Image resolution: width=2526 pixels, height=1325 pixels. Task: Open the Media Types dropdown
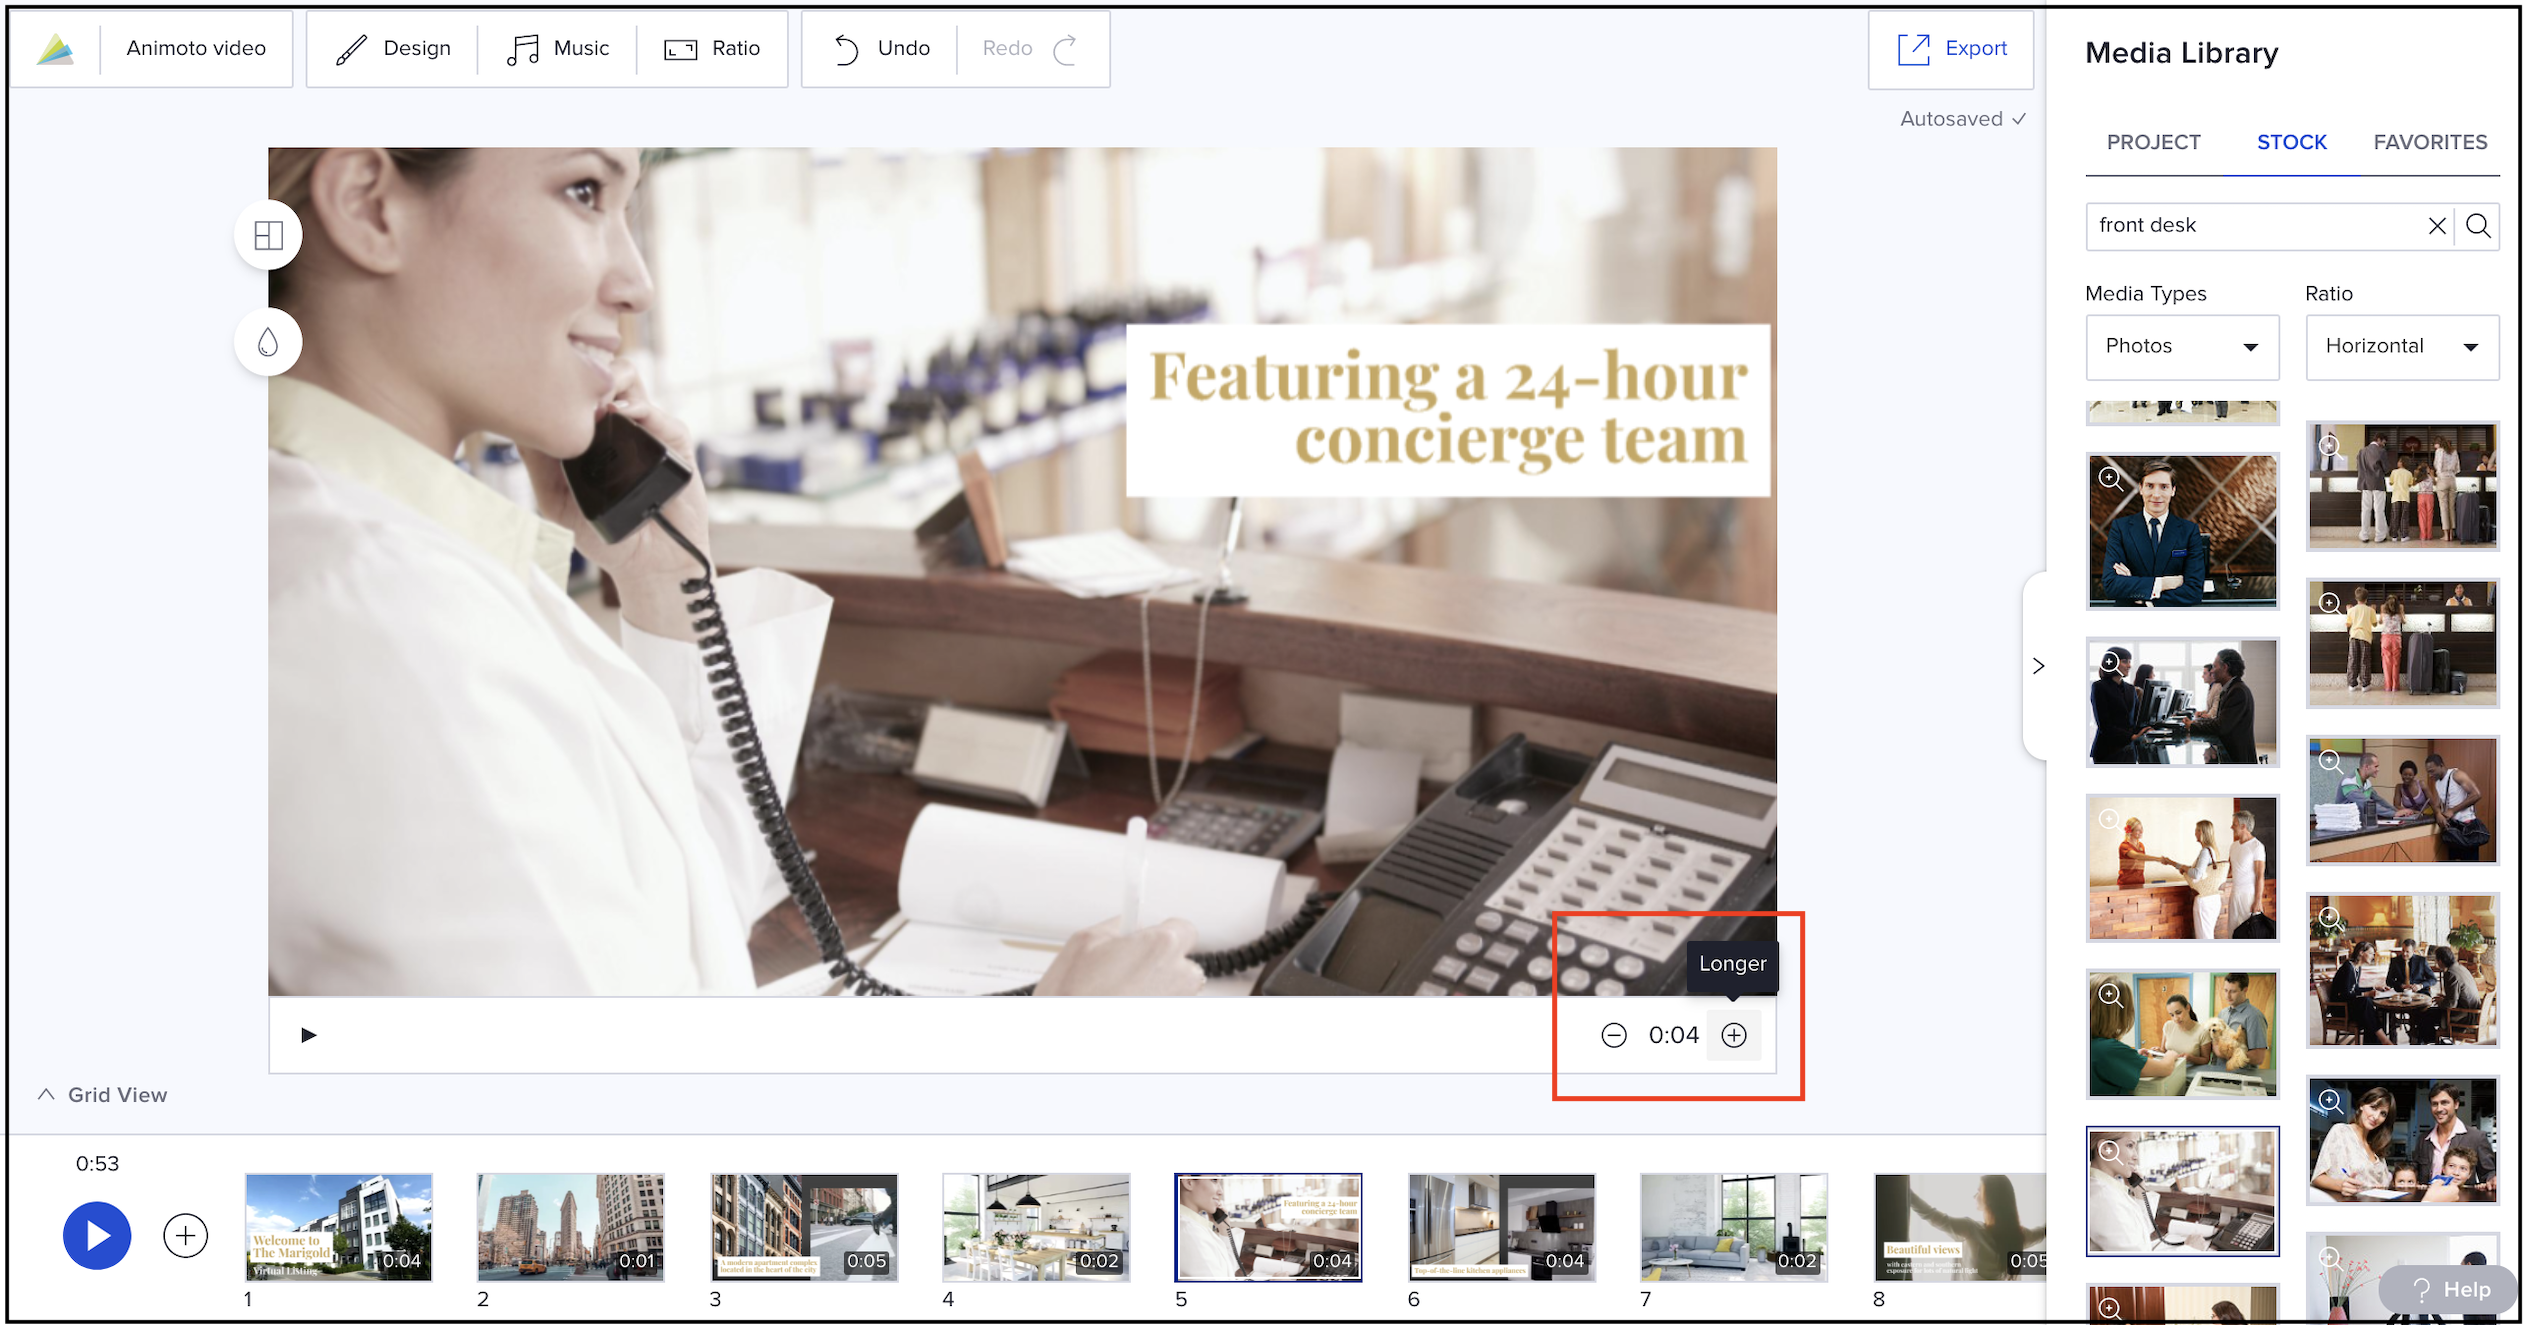(x=2180, y=346)
